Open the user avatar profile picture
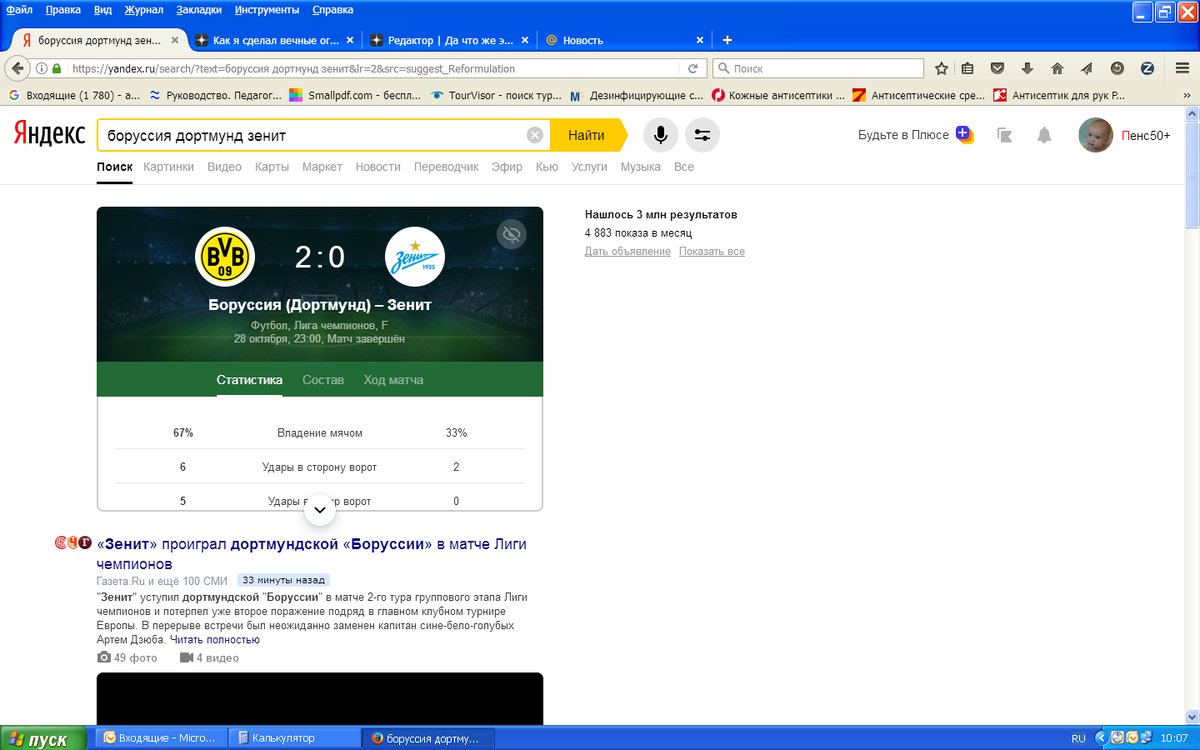Viewport: 1200px width, 750px height. click(1096, 135)
